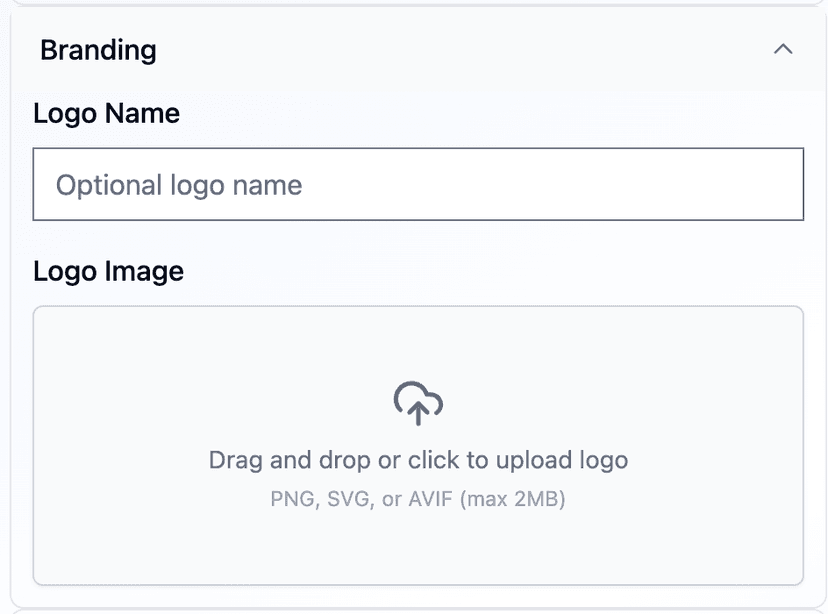
Task: Click the cloud upload icon
Action: pyautogui.click(x=418, y=403)
